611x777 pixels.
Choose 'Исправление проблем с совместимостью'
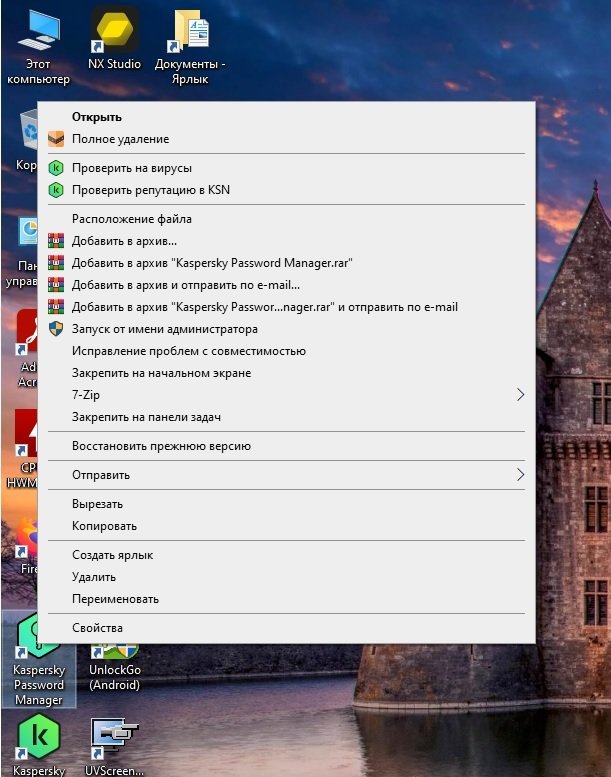point(286,351)
